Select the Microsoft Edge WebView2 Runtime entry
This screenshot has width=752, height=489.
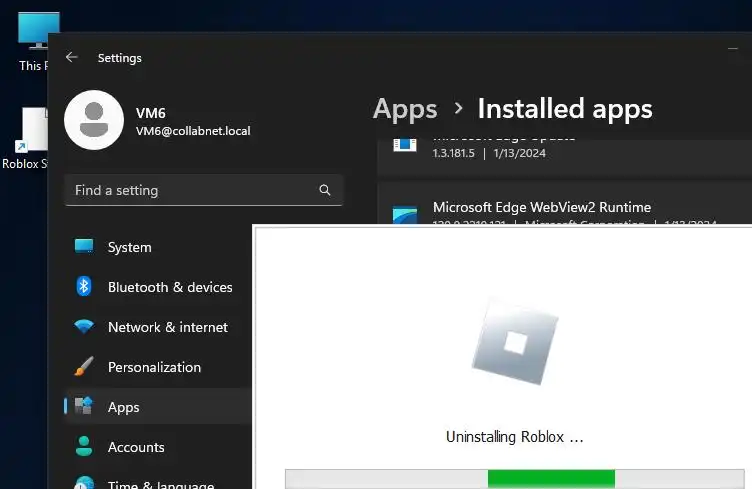564,203
